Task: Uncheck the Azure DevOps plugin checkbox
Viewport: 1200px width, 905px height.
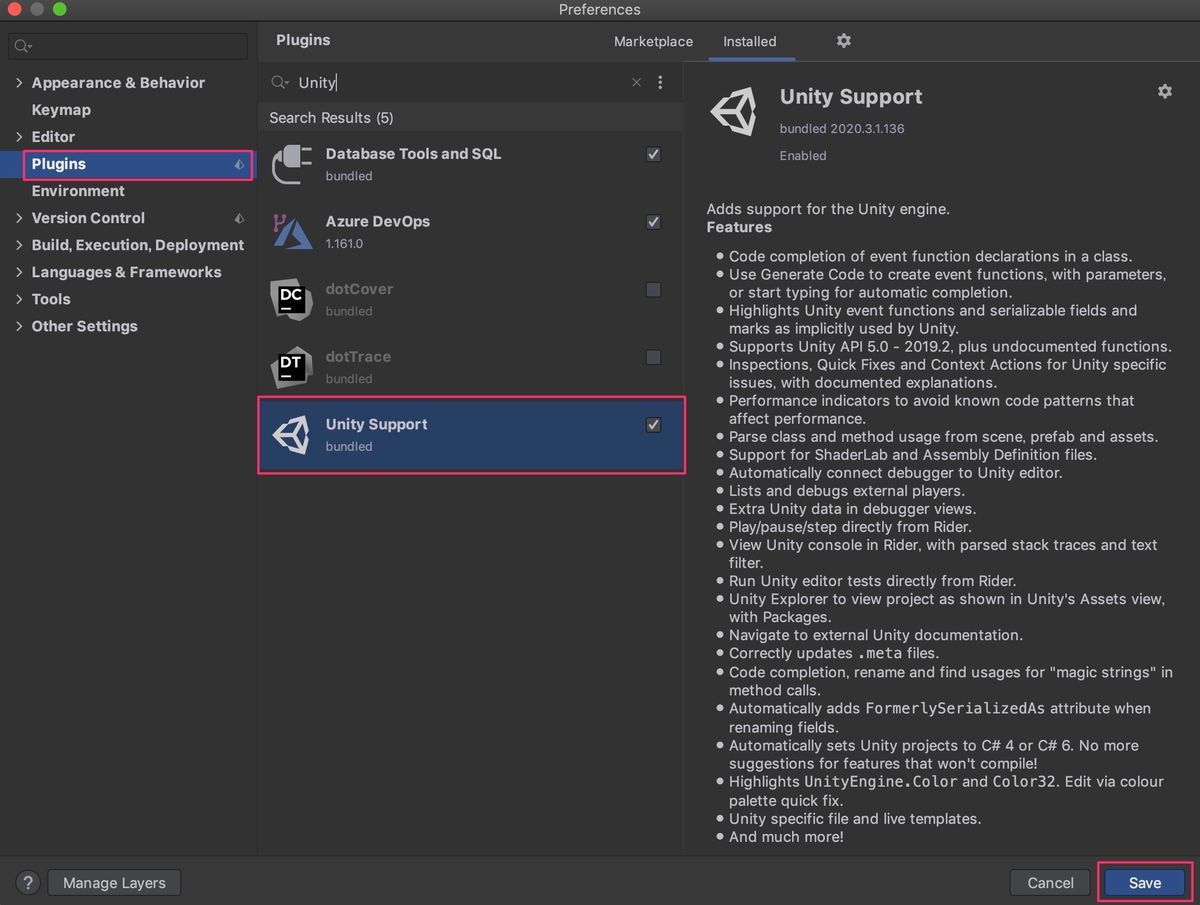Action: [x=653, y=222]
